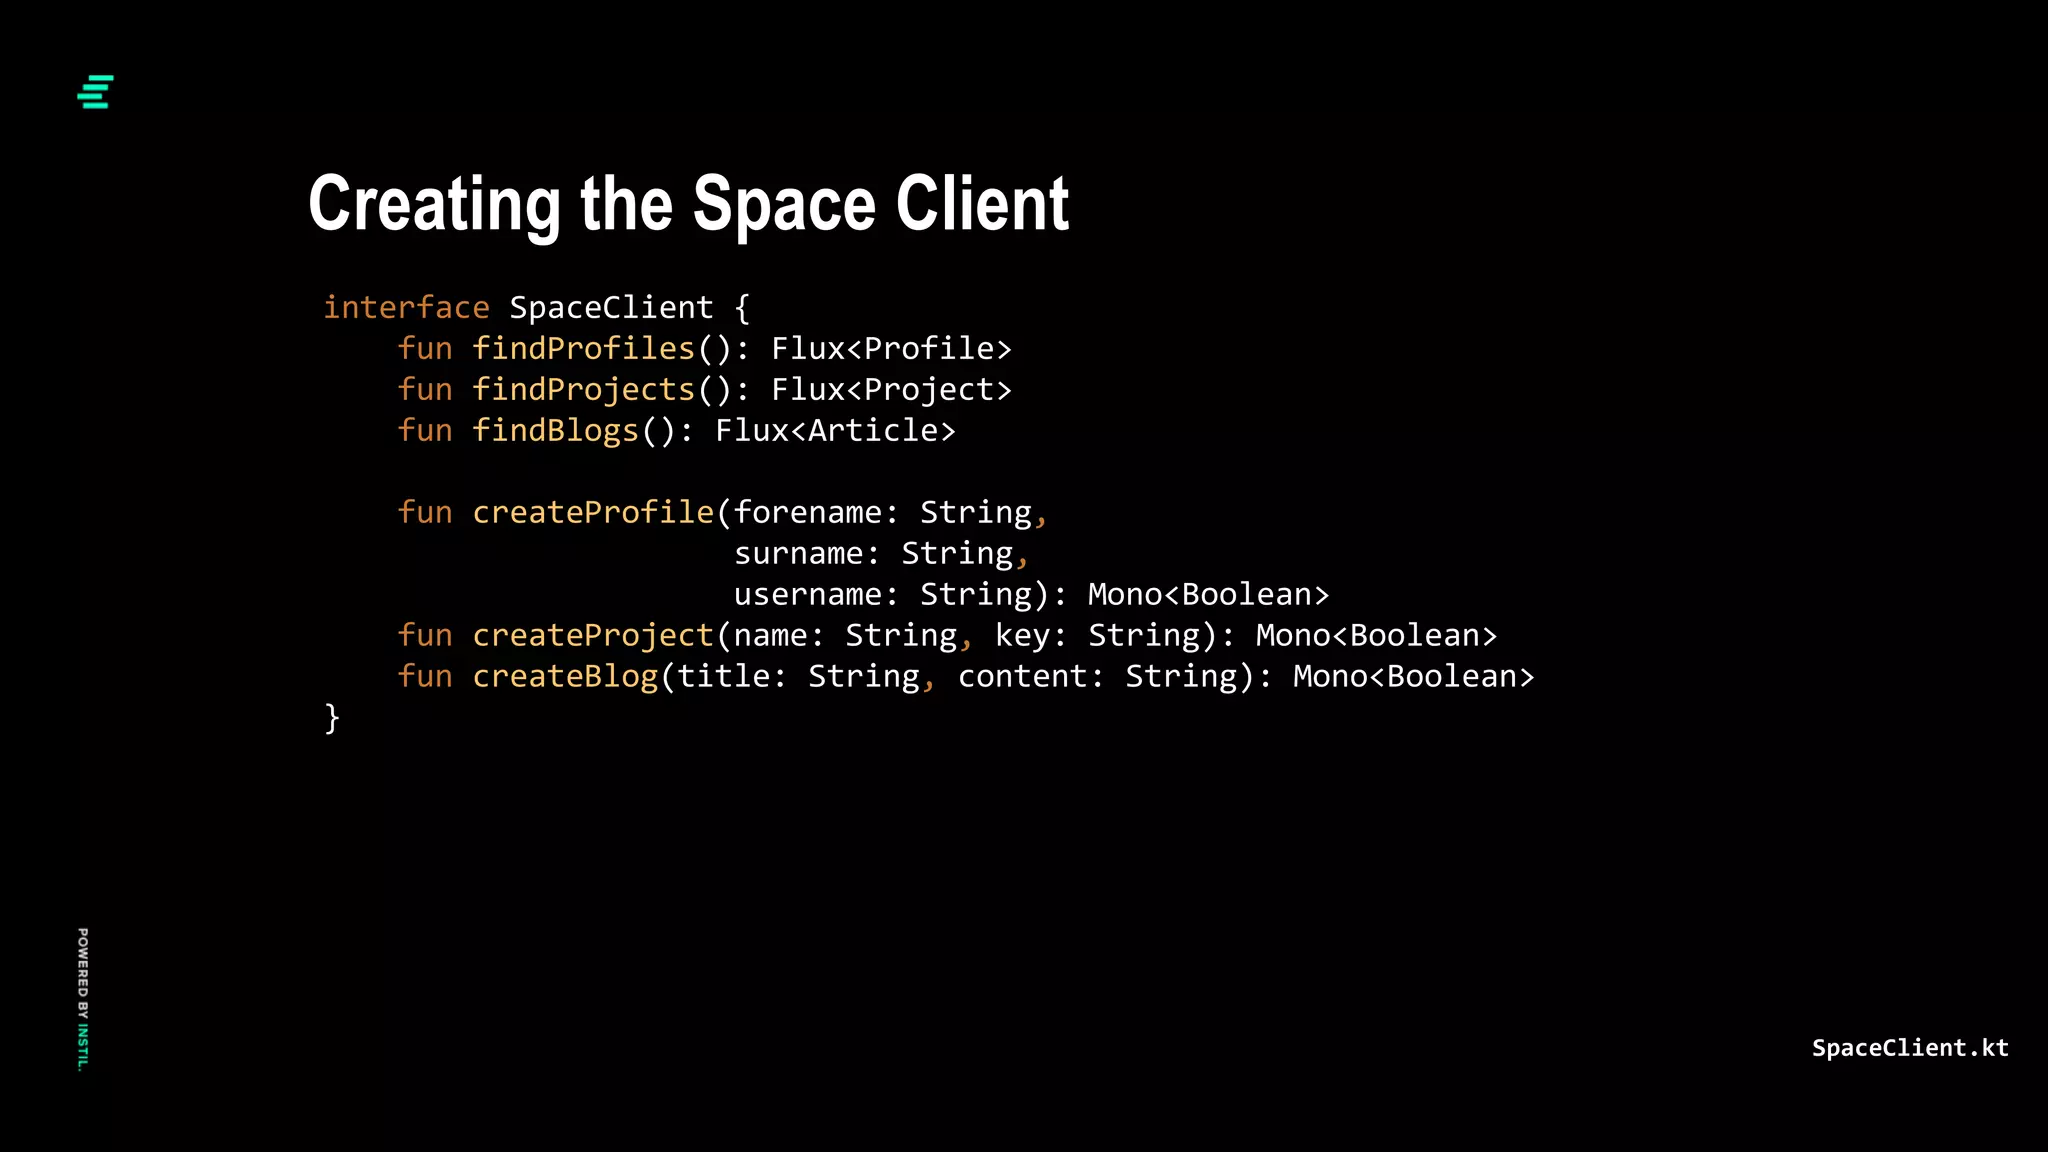Image resolution: width=2048 pixels, height=1152 pixels.
Task: Click the 'SpaceClient' interface name
Action: 611,307
